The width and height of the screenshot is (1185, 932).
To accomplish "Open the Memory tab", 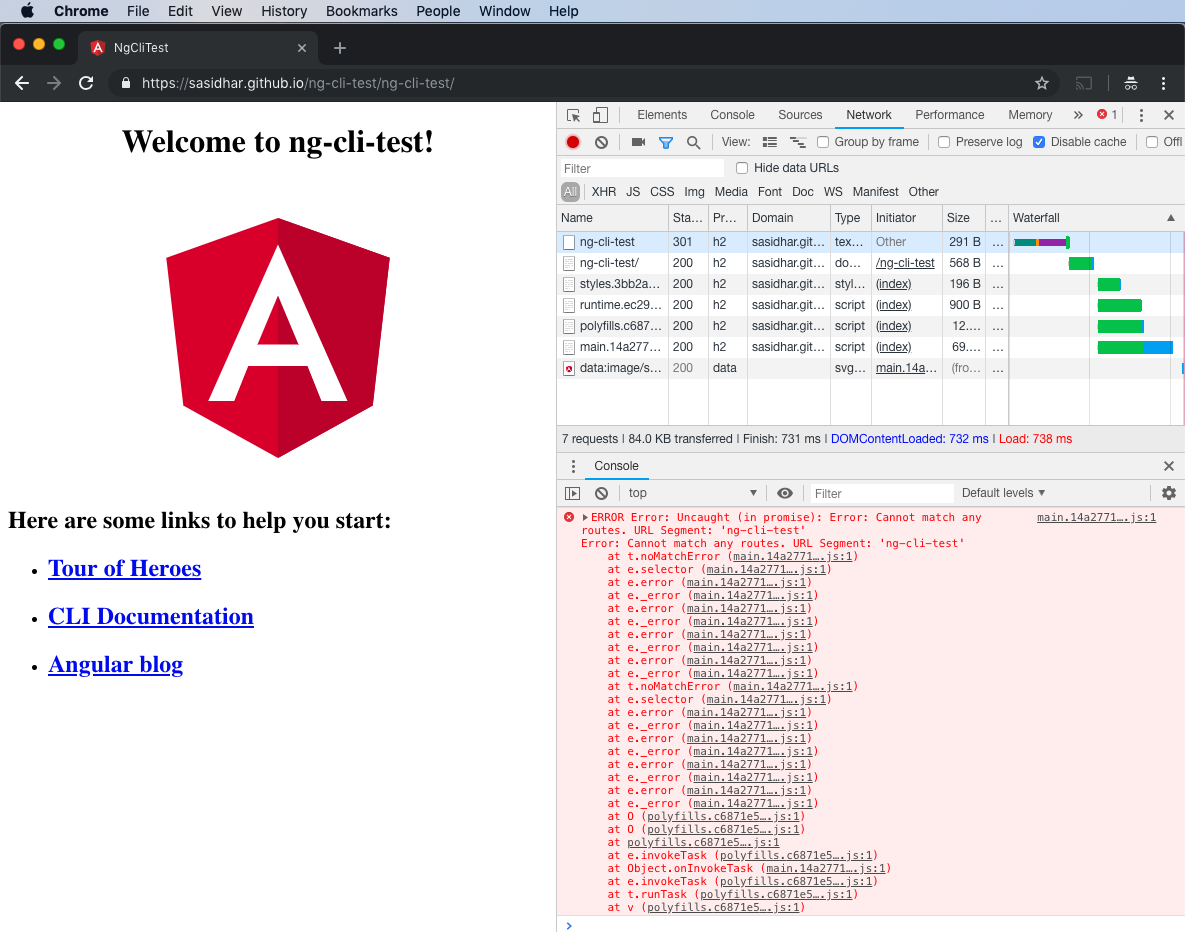I will 1030,115.
